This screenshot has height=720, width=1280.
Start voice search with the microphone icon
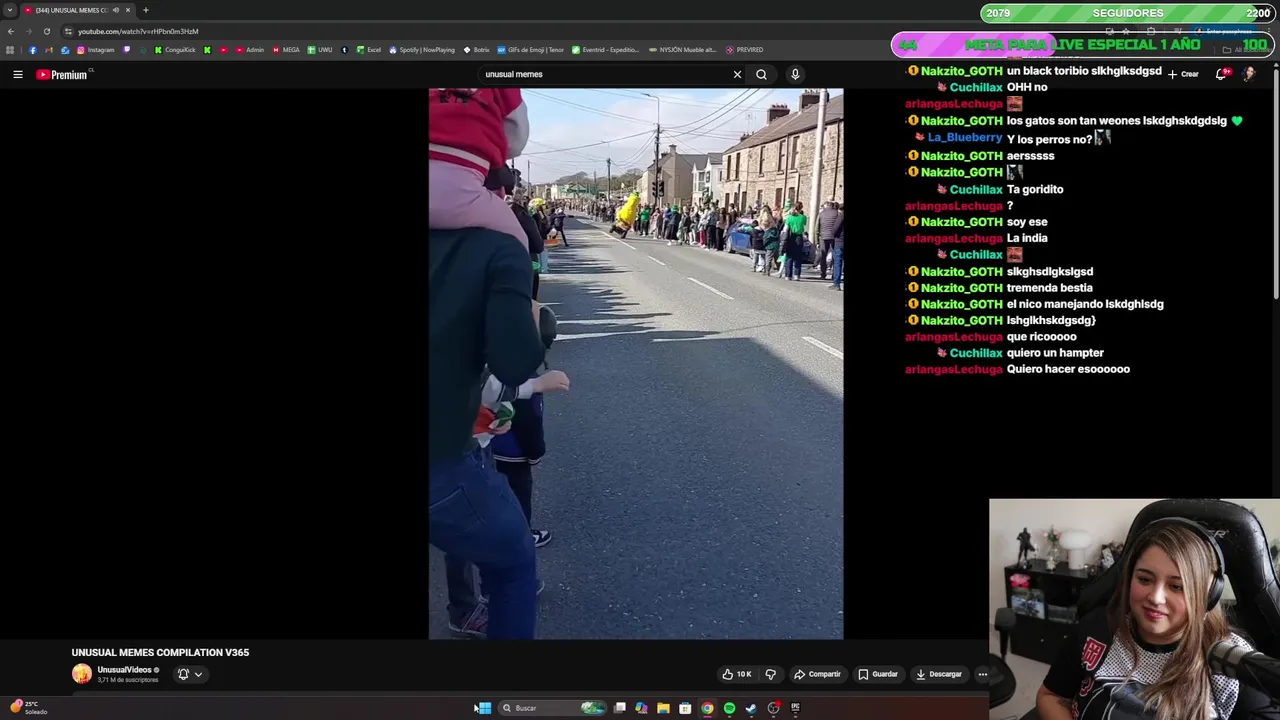[x=795, y=74]
